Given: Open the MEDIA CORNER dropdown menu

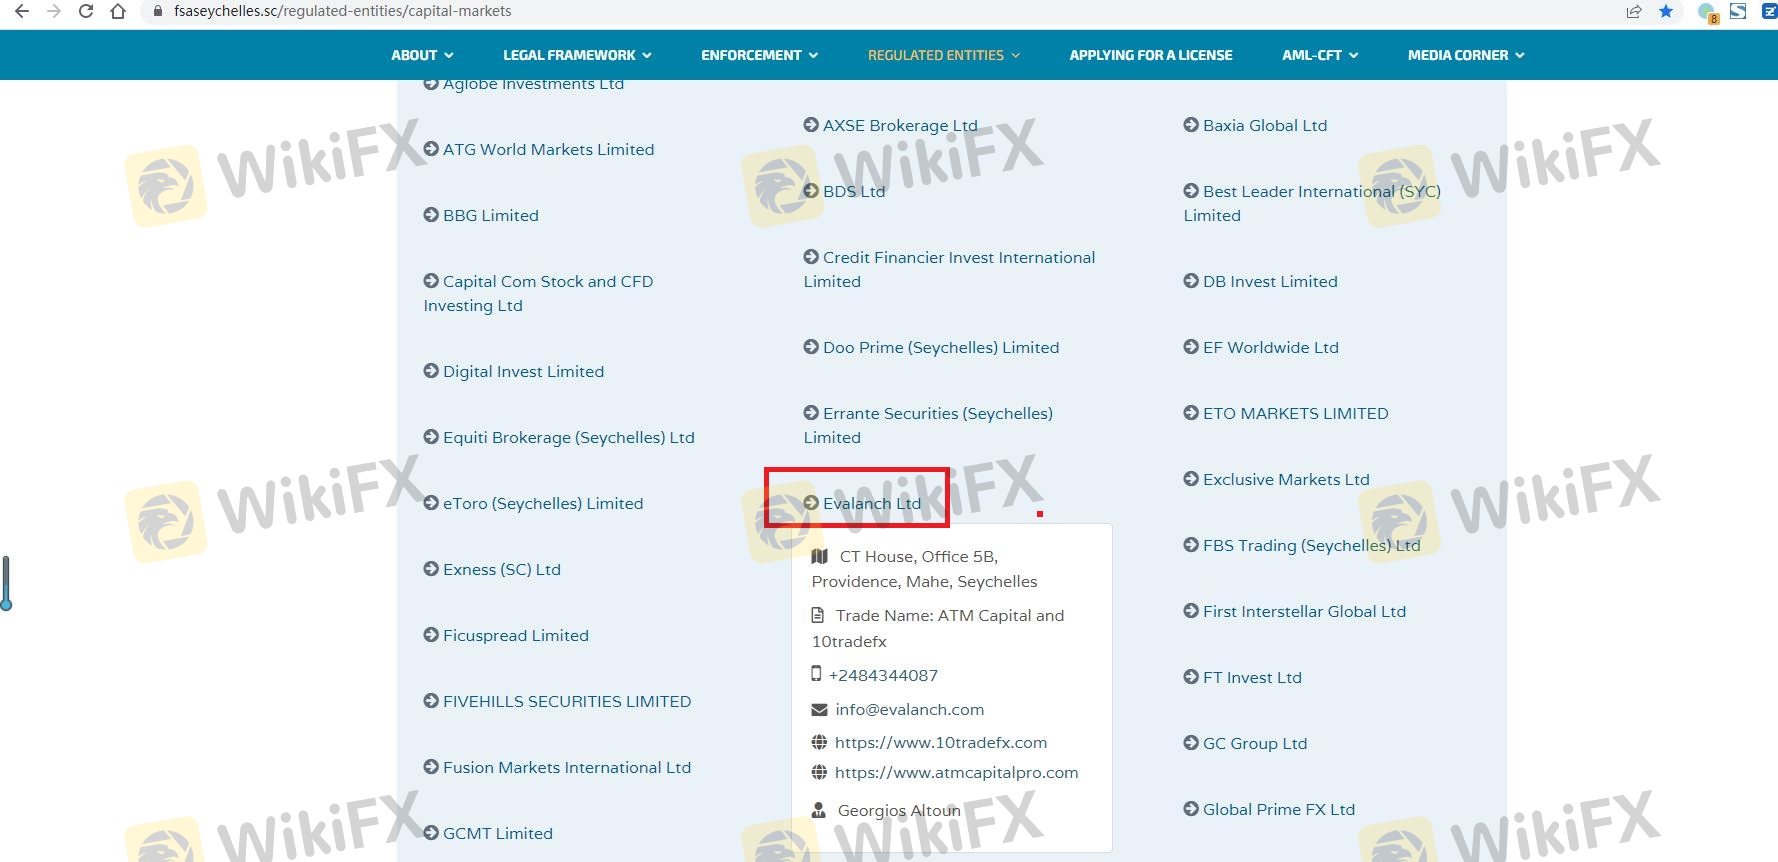Looking at the screenshot, I should 1466,55.
